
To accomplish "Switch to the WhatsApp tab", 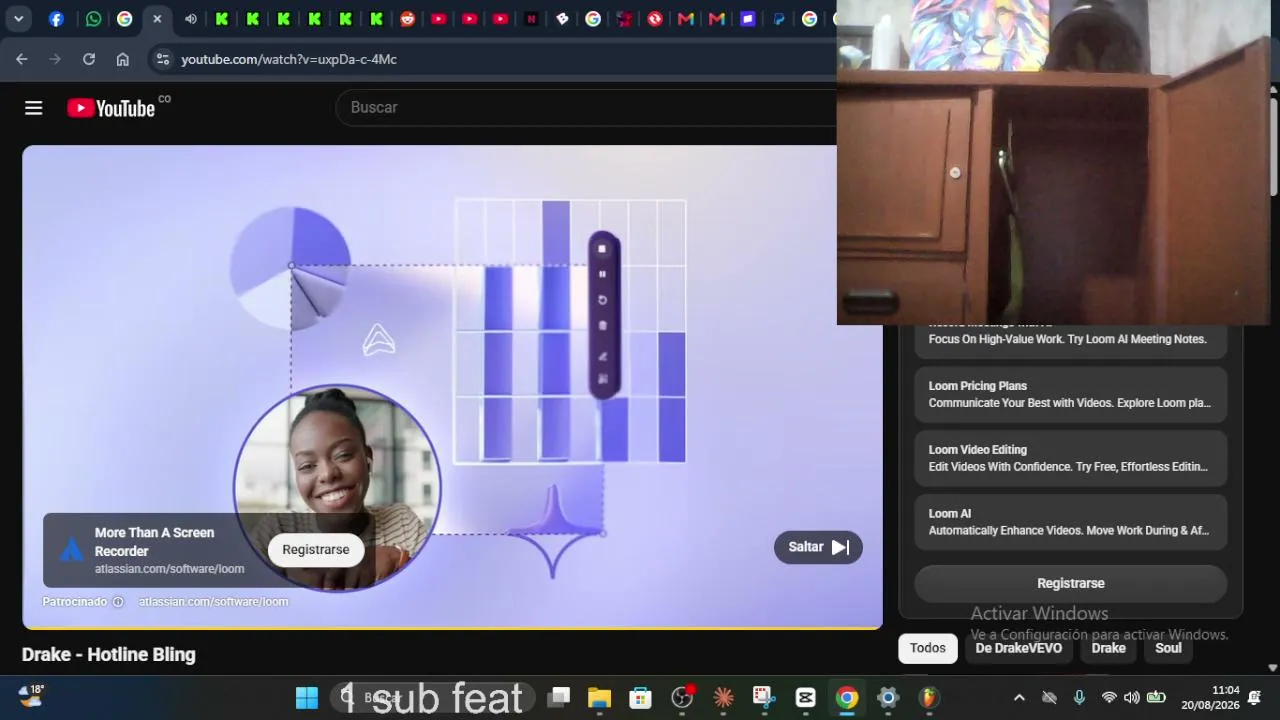I will [x=93, y=18].
